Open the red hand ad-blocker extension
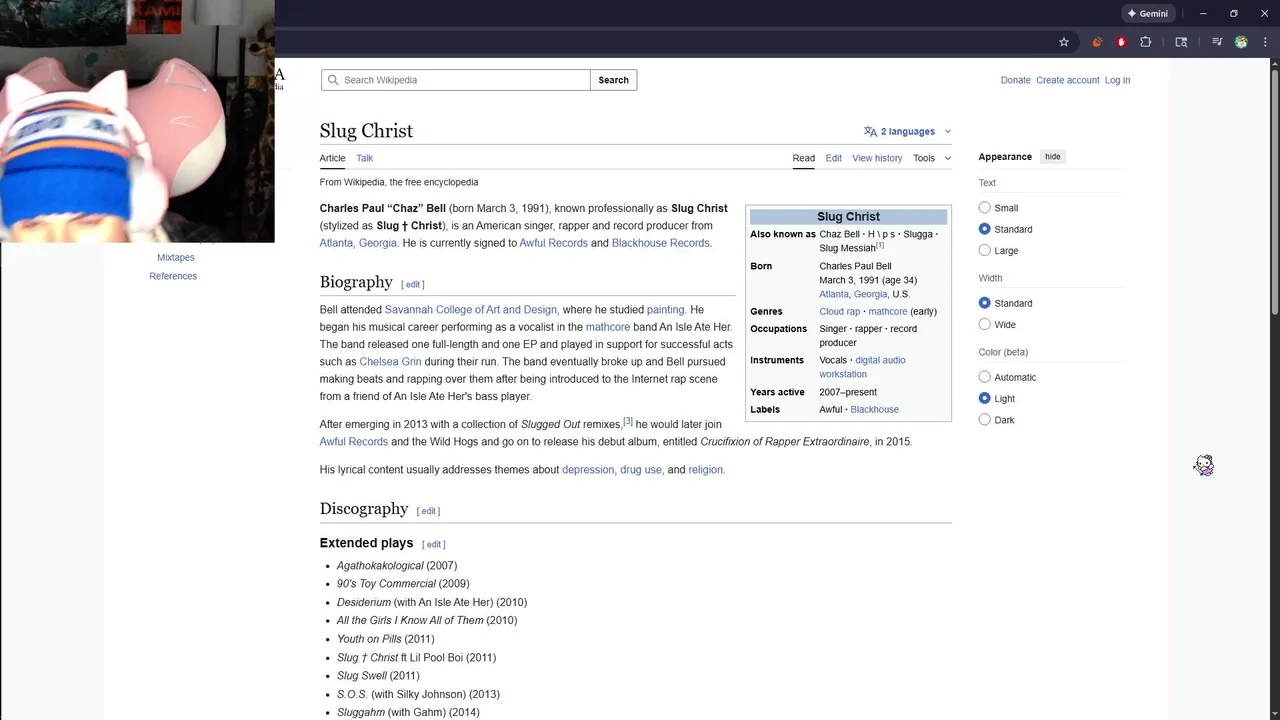The image size is (1280, 720). click(1121, 42)
